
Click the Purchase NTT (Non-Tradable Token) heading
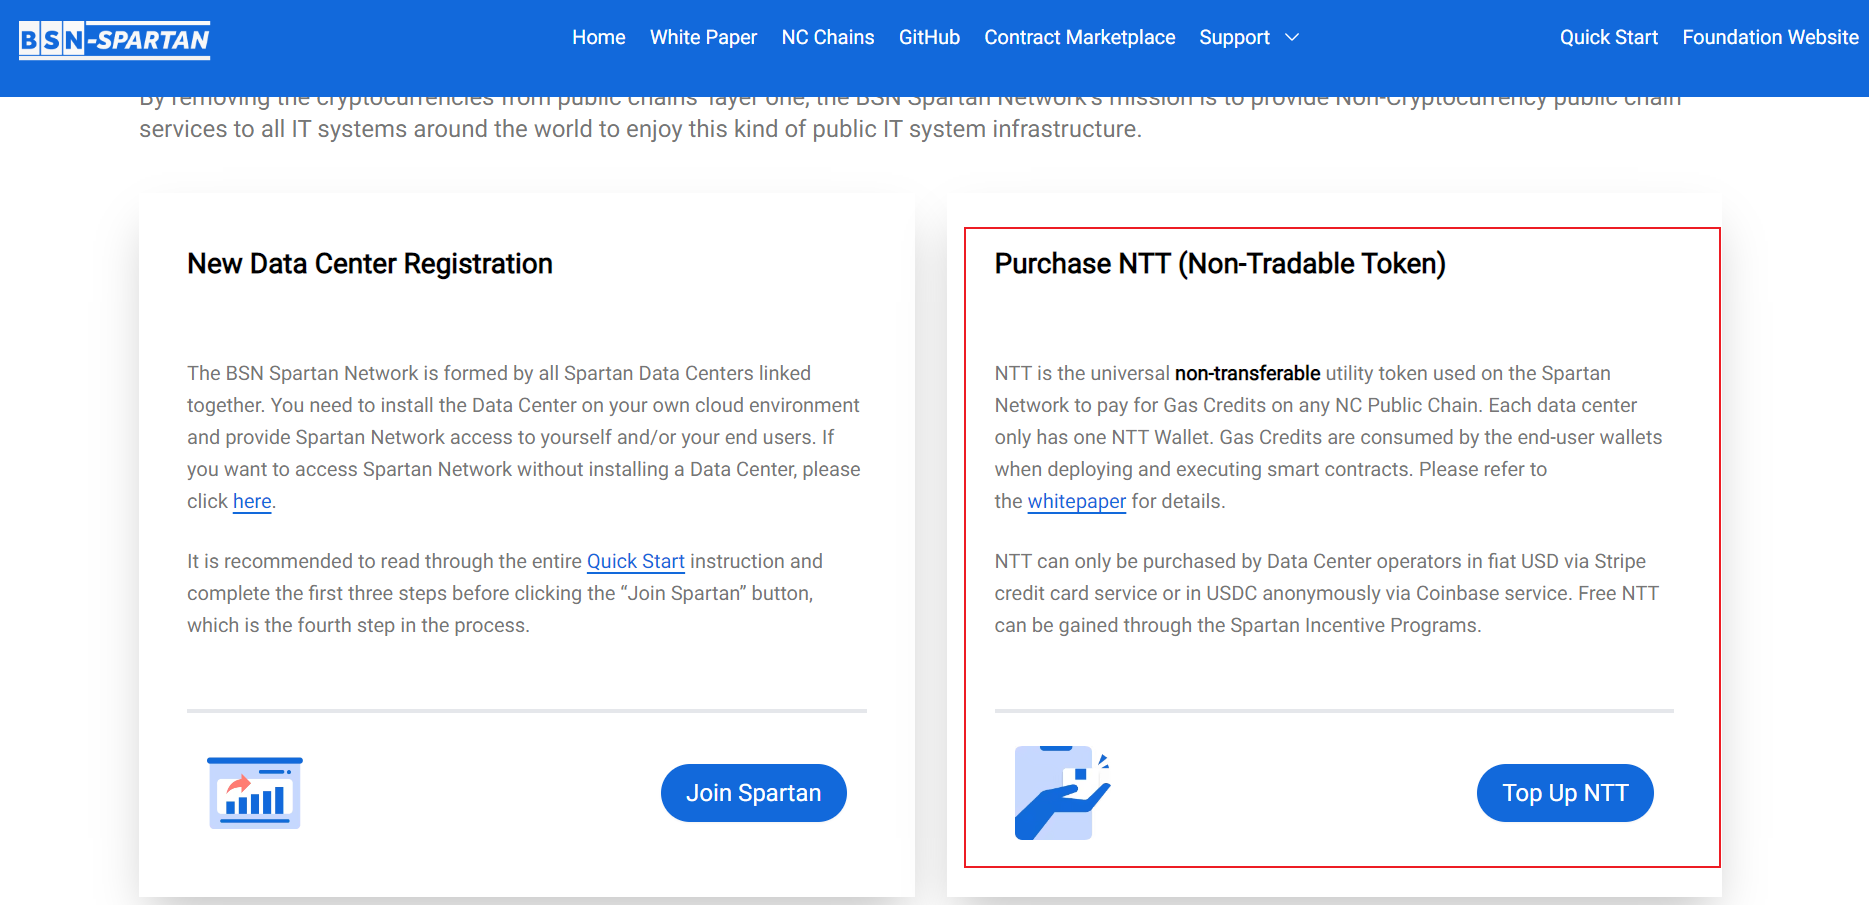point(1219,264)
